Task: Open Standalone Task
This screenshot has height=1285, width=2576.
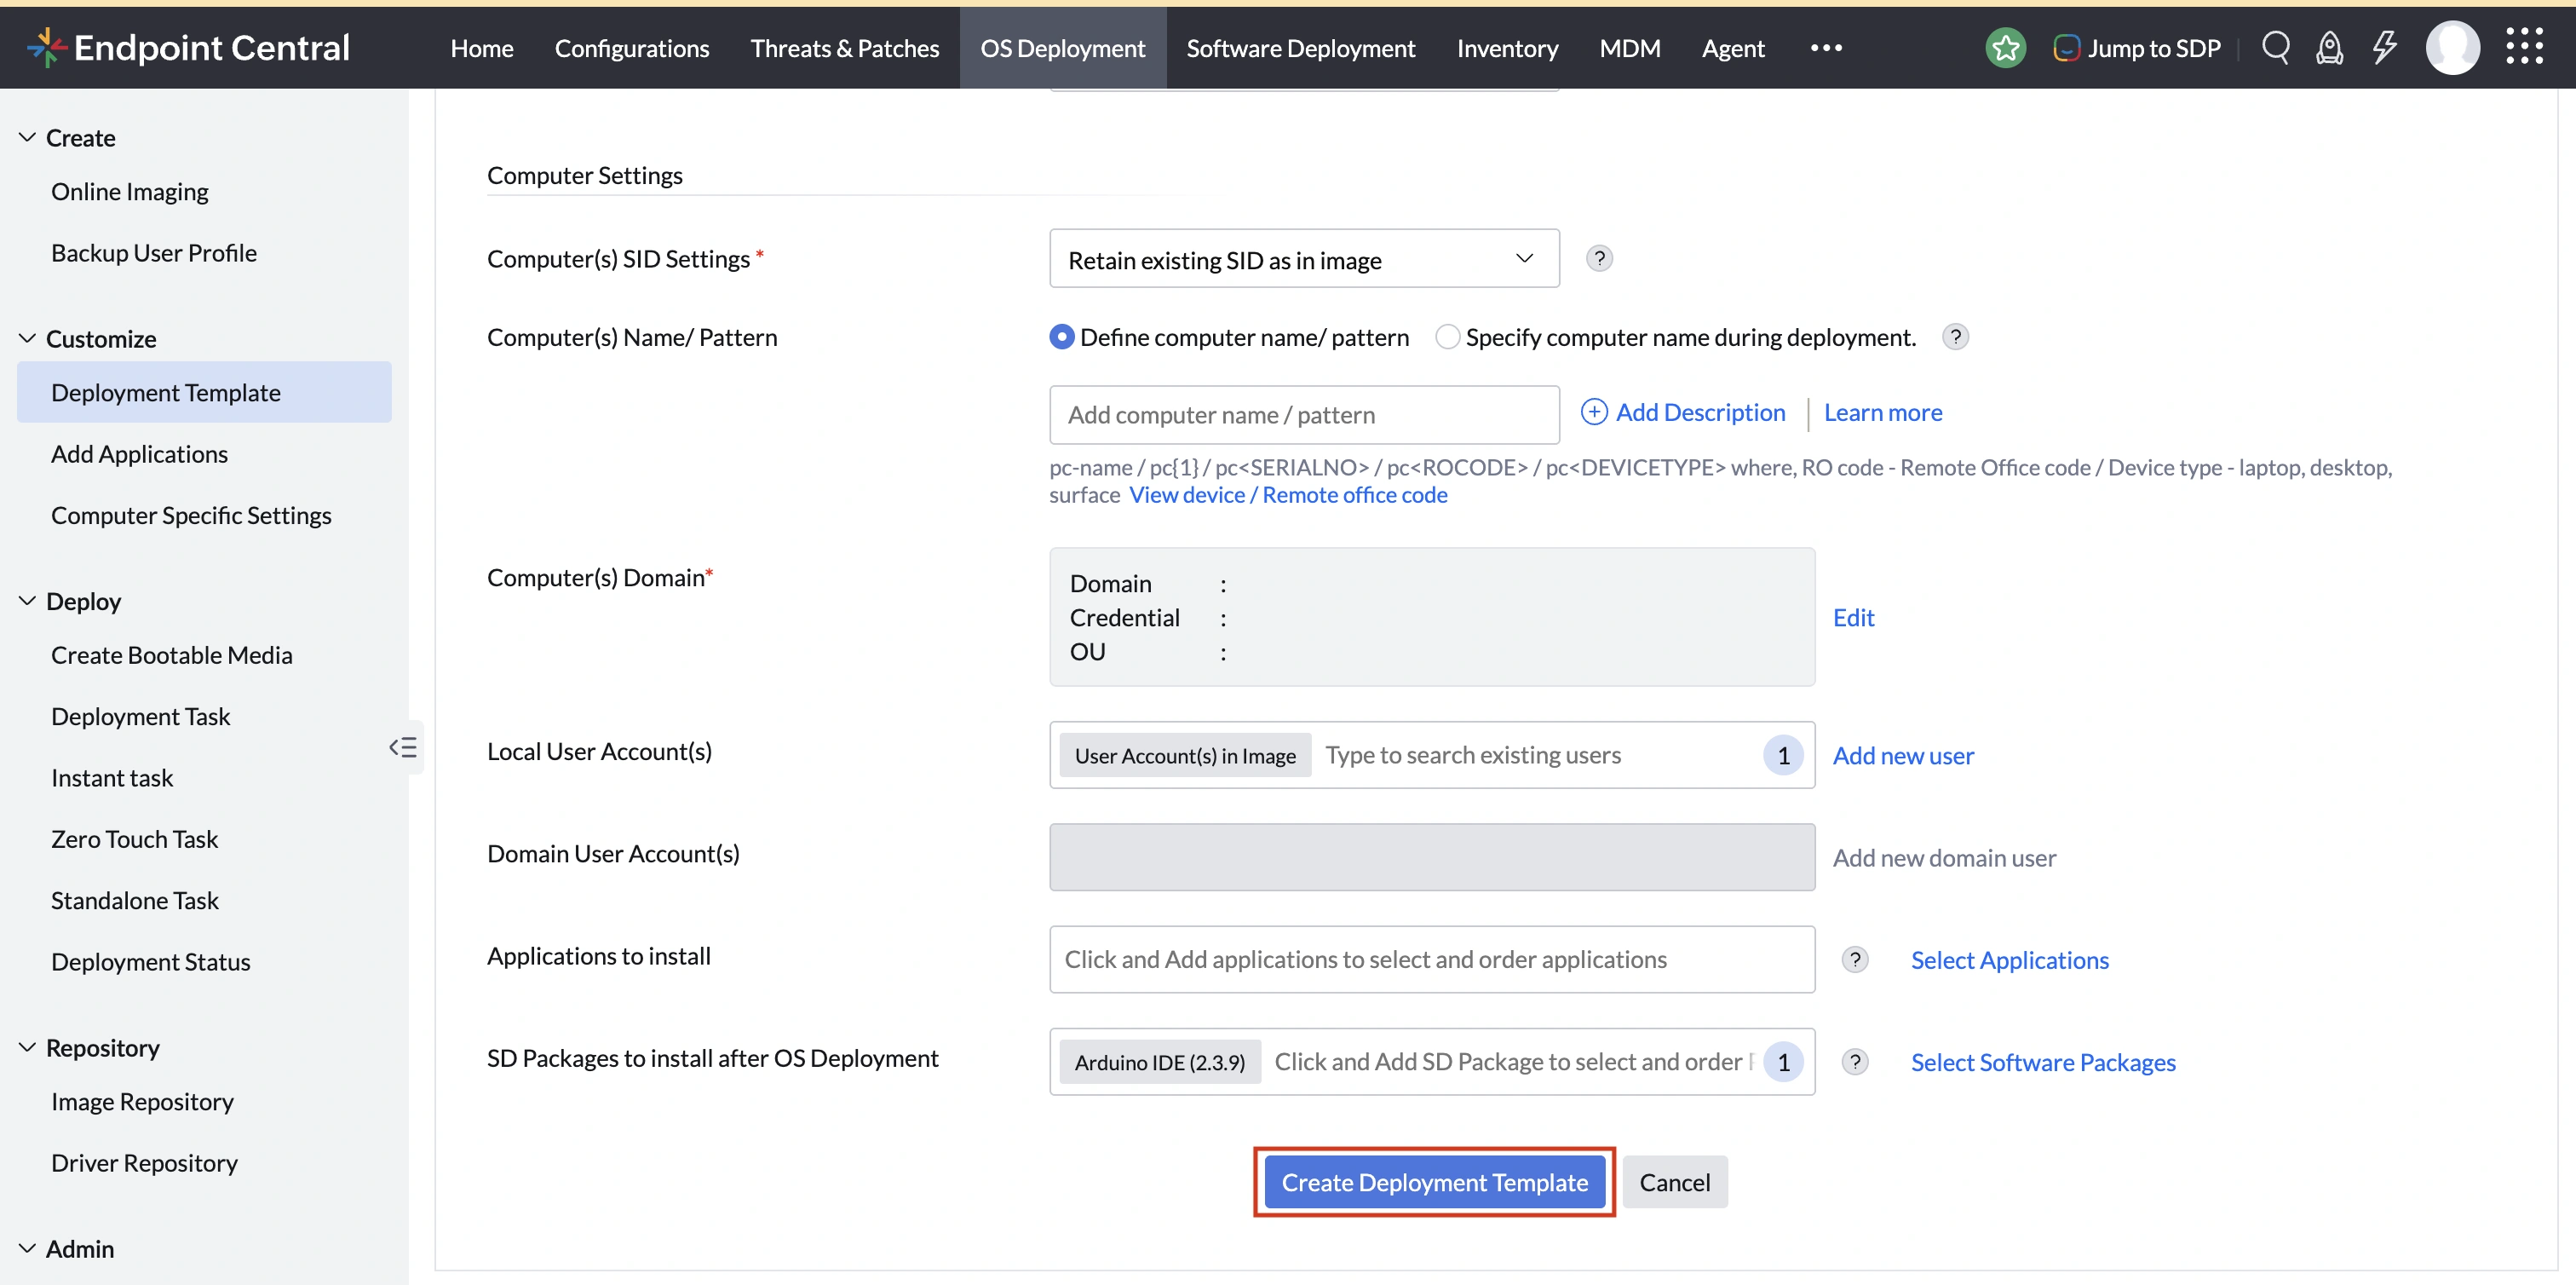Action: pos(134,900)
